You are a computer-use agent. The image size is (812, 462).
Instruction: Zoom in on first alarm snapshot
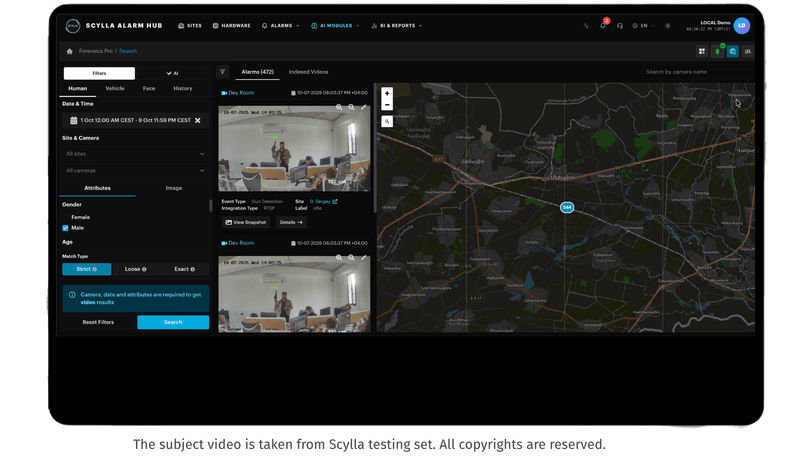click(x=339, y=107)
